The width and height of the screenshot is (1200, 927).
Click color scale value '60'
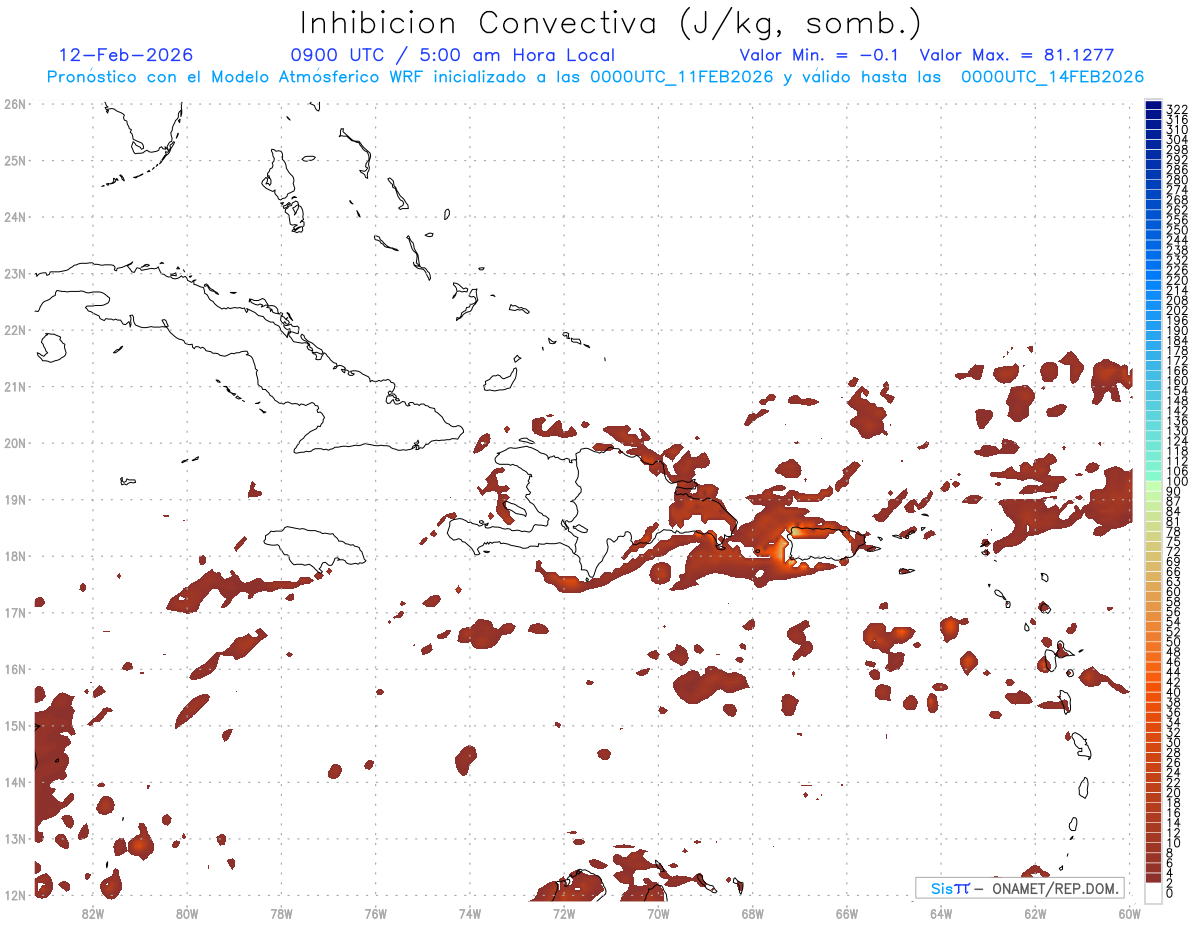[x=1174, y=592]
